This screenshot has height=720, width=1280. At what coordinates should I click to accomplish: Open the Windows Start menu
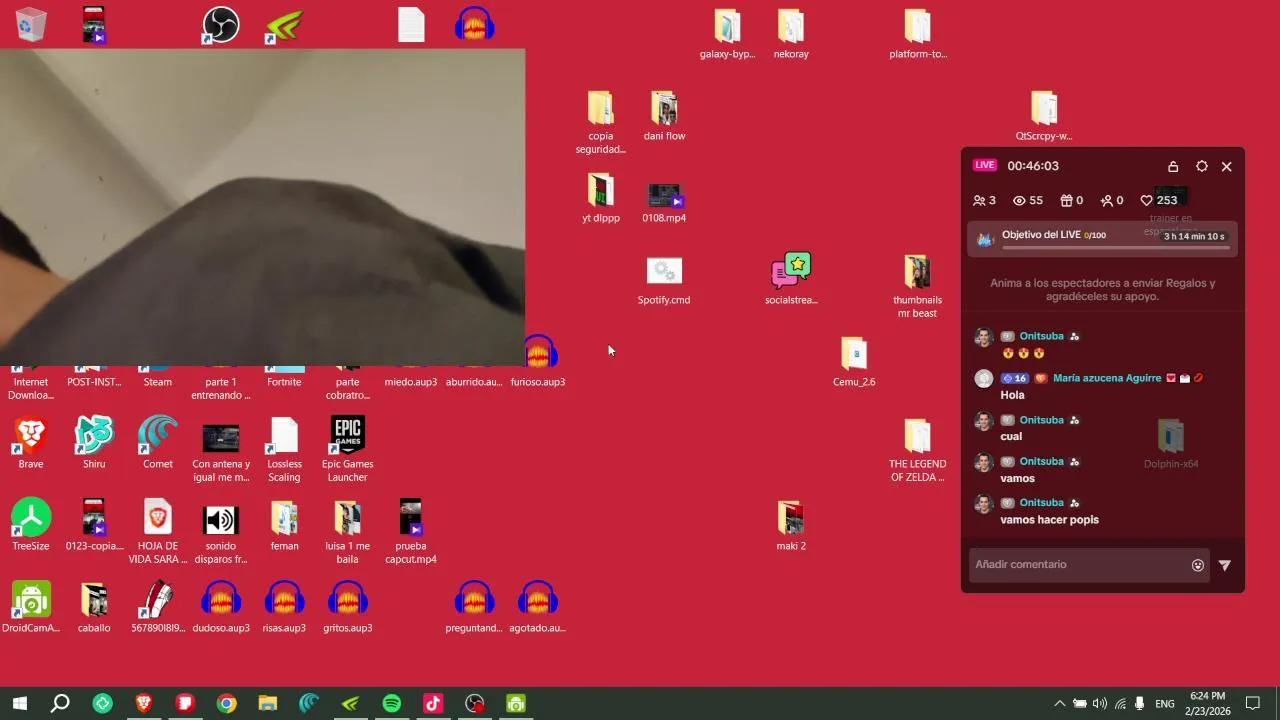click(19, 704)
